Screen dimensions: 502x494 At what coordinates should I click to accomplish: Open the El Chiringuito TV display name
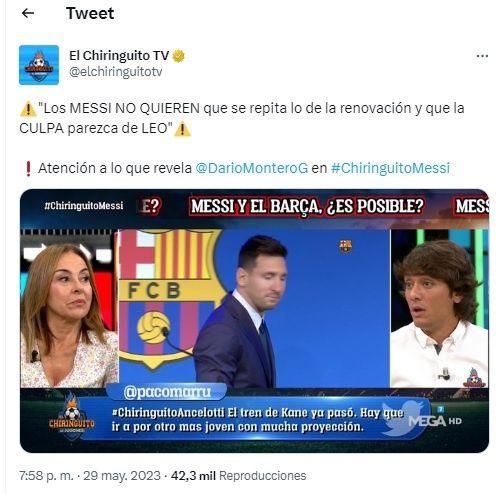coord(119,56)
